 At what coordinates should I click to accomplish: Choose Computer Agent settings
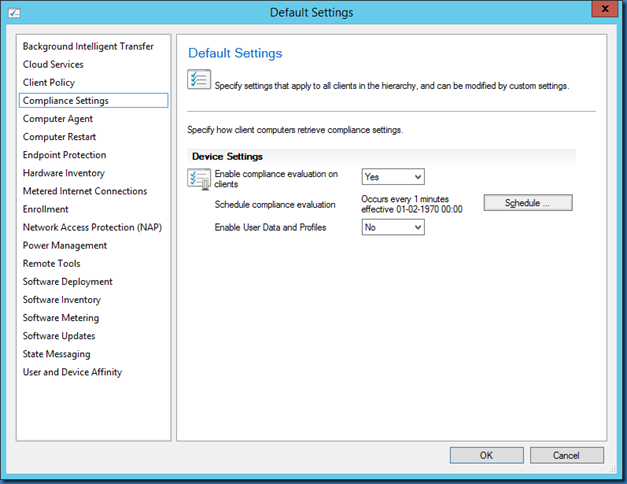pos(58,119)
